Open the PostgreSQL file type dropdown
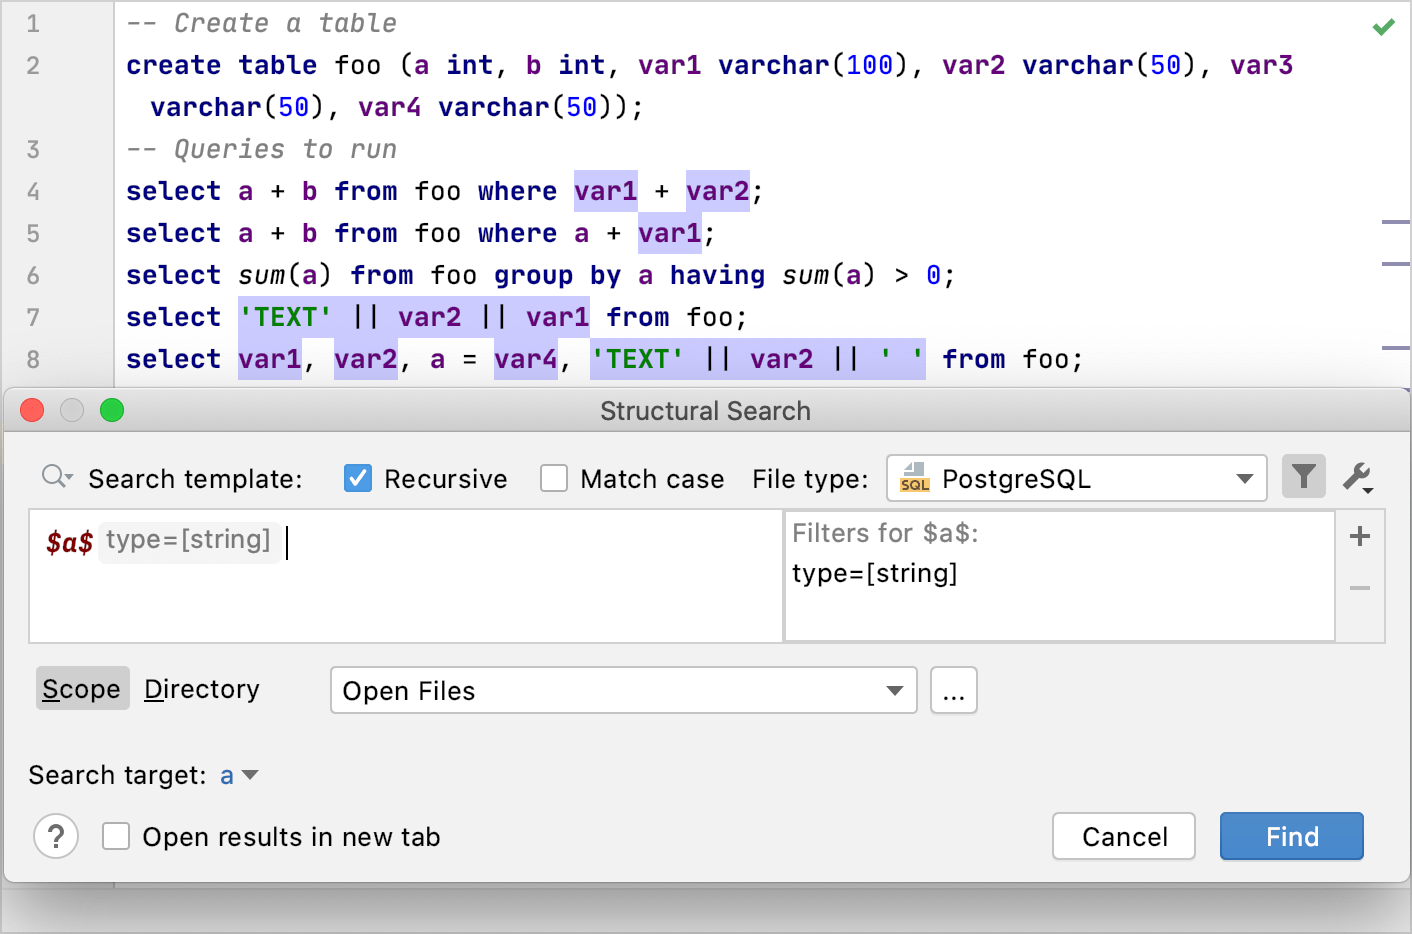Image resolution: width=1412 pixels, height=934 pixels. [x=1243, y=478]
